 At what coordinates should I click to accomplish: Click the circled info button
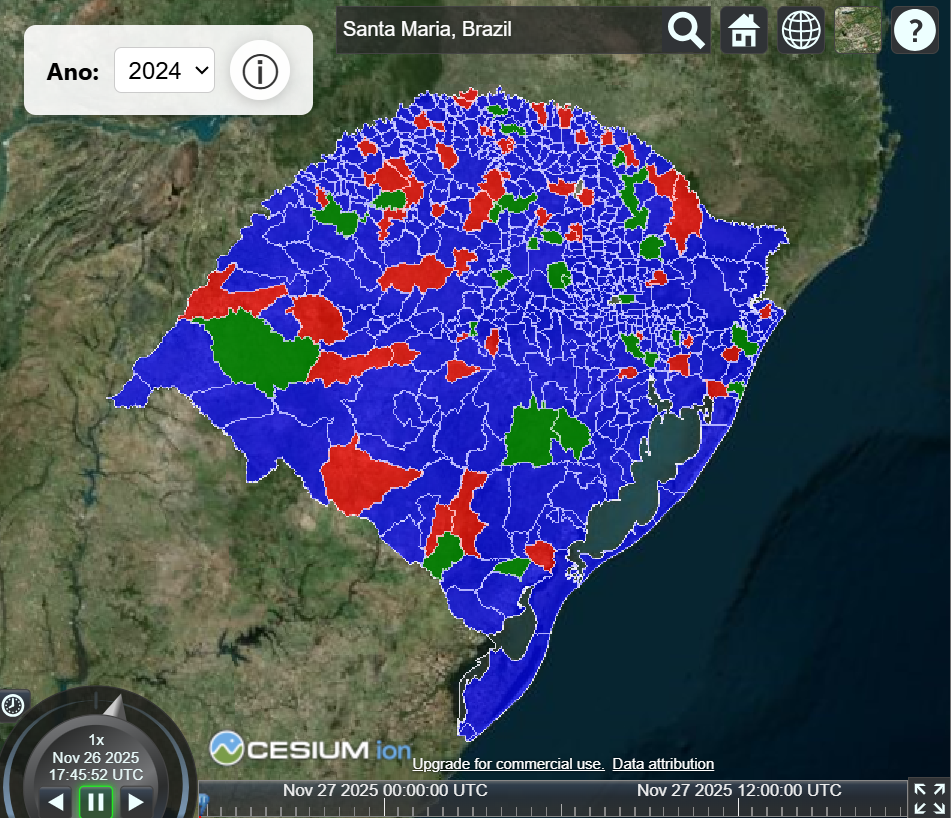tap(260, 71)
